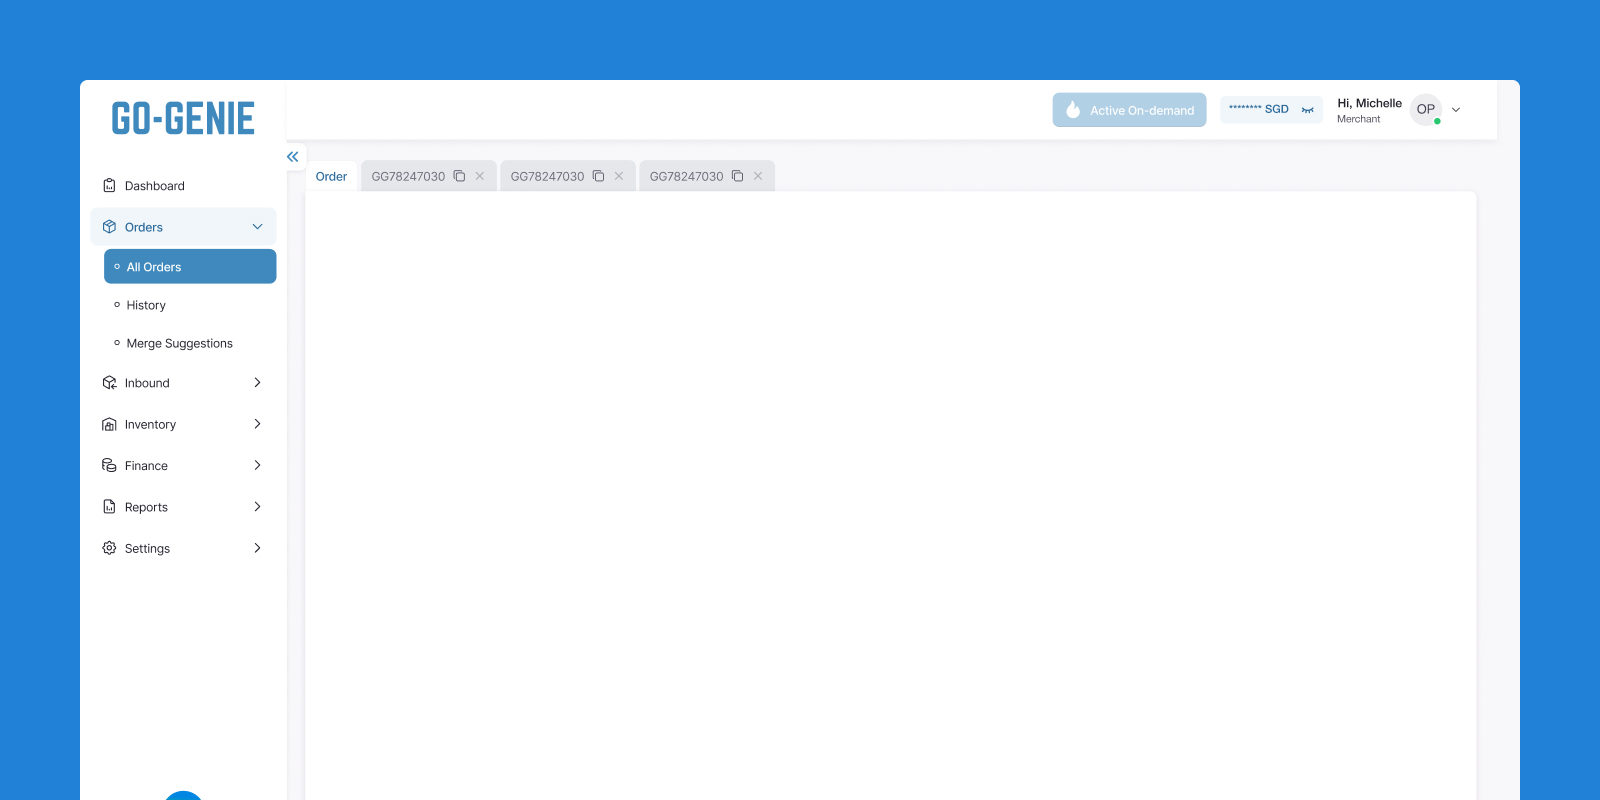
Task: Click flame icon in Active On-demand
Action: (1073, 110)
